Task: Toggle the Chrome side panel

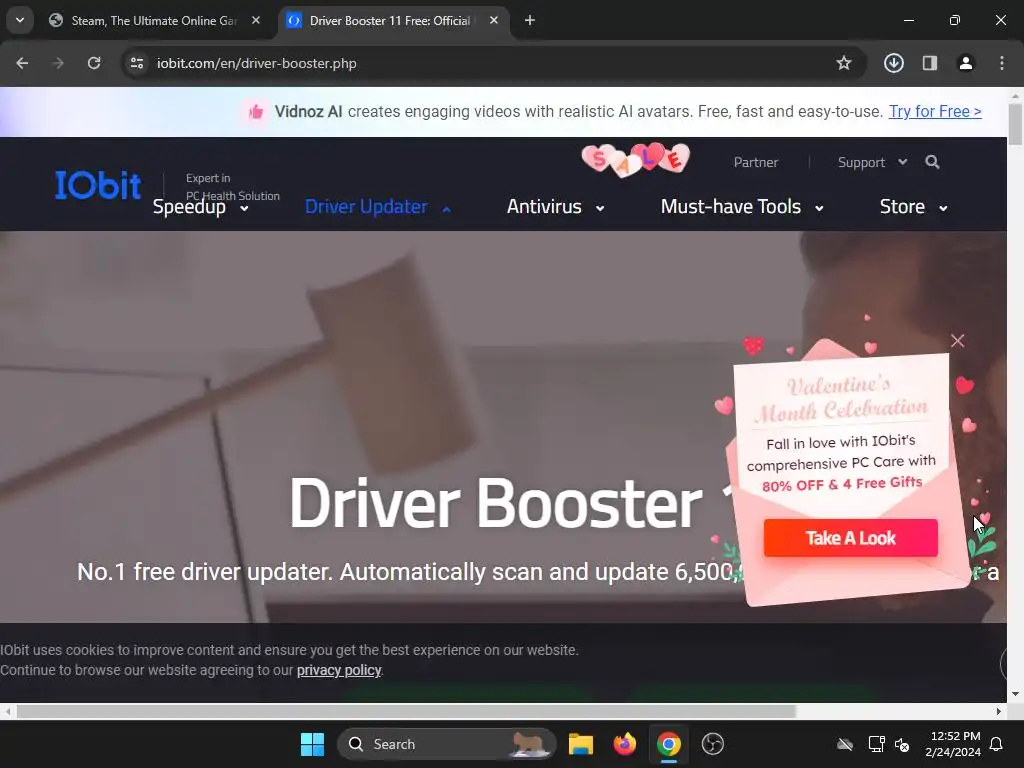Action: click(930, 63)
